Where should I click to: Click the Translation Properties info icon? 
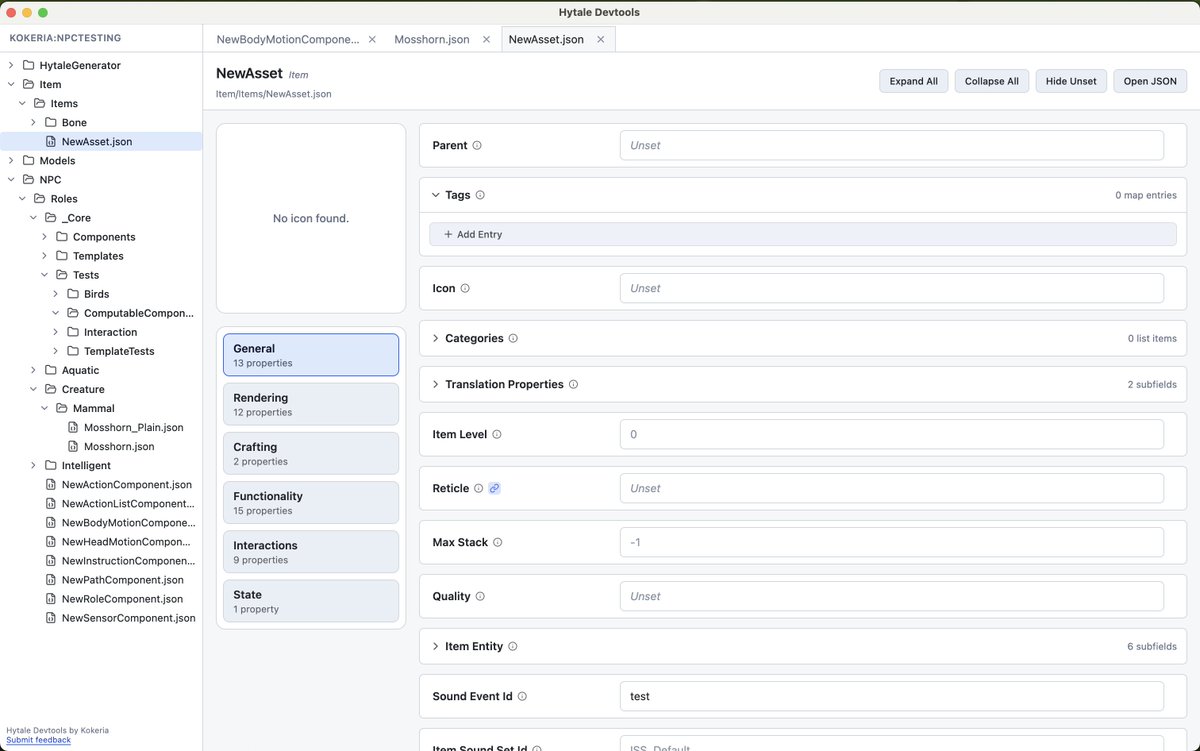[573, 384]
